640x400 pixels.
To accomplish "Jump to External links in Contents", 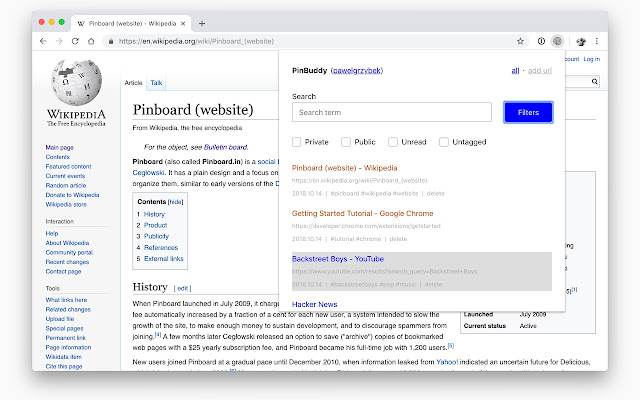I will pyautogui.click(x=164, y=259).
